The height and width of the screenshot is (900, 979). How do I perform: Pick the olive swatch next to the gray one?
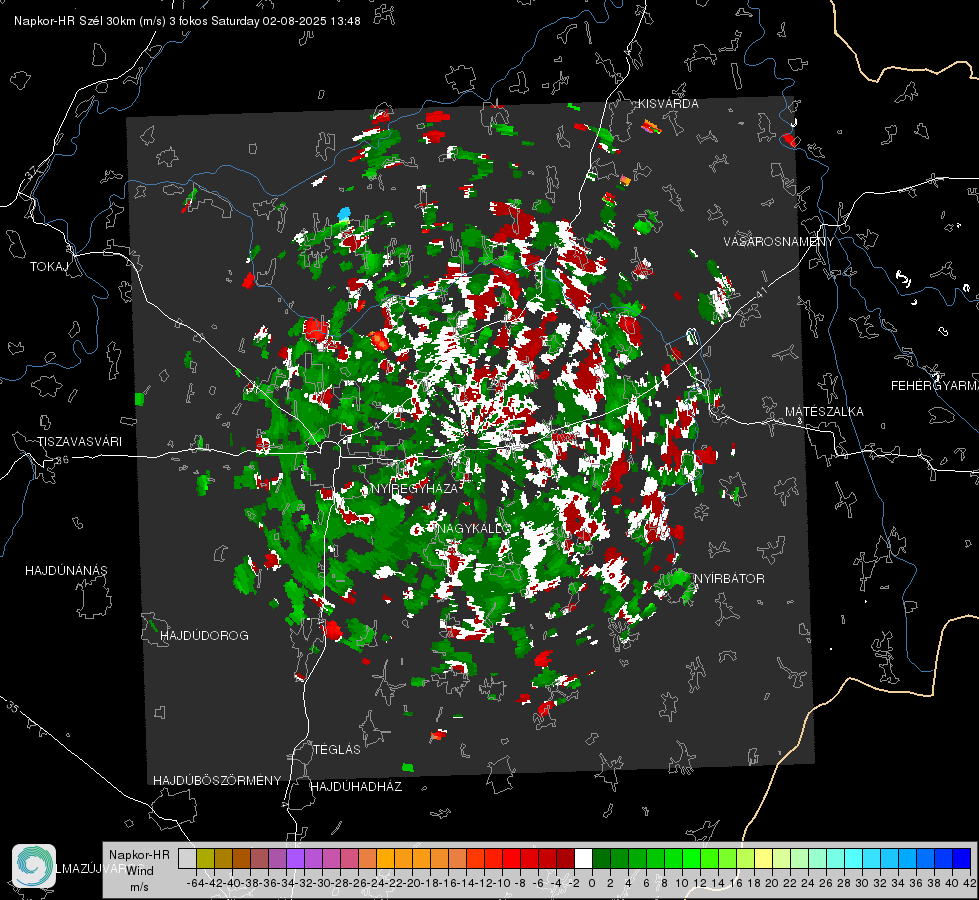pyautogui.click(x=205, y=858)
